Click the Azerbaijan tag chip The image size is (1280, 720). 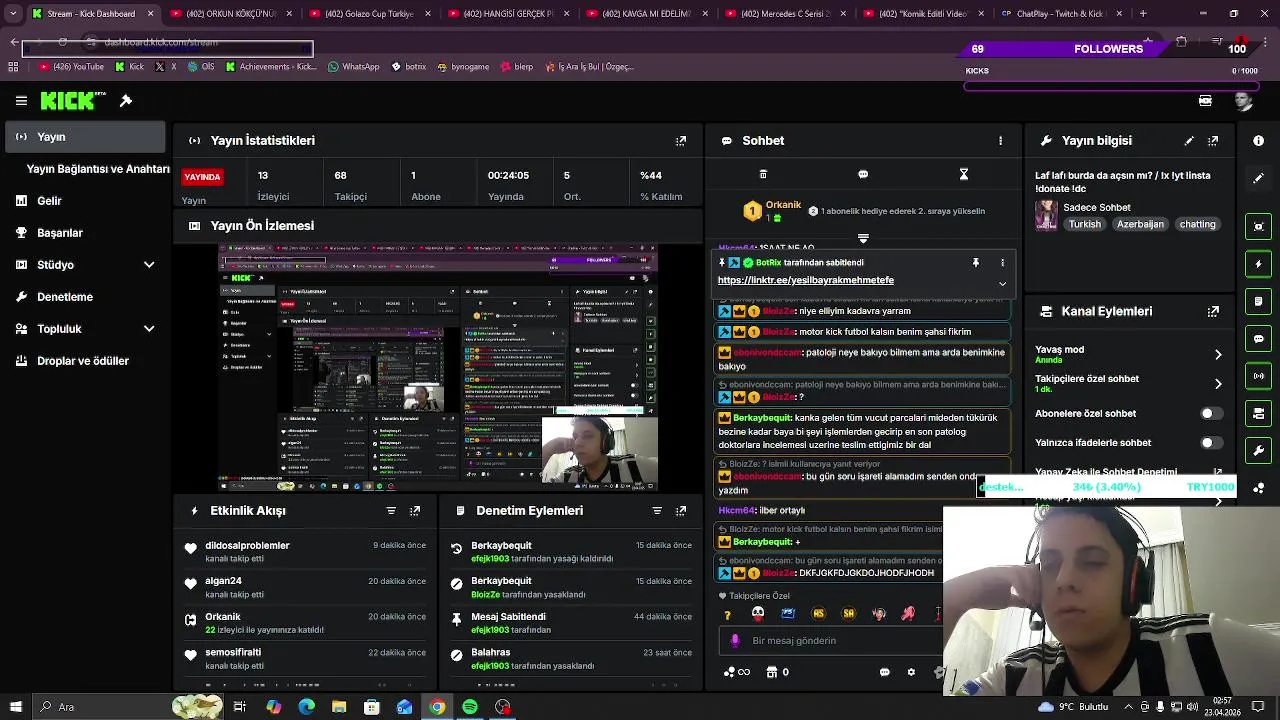(1140, 225)
